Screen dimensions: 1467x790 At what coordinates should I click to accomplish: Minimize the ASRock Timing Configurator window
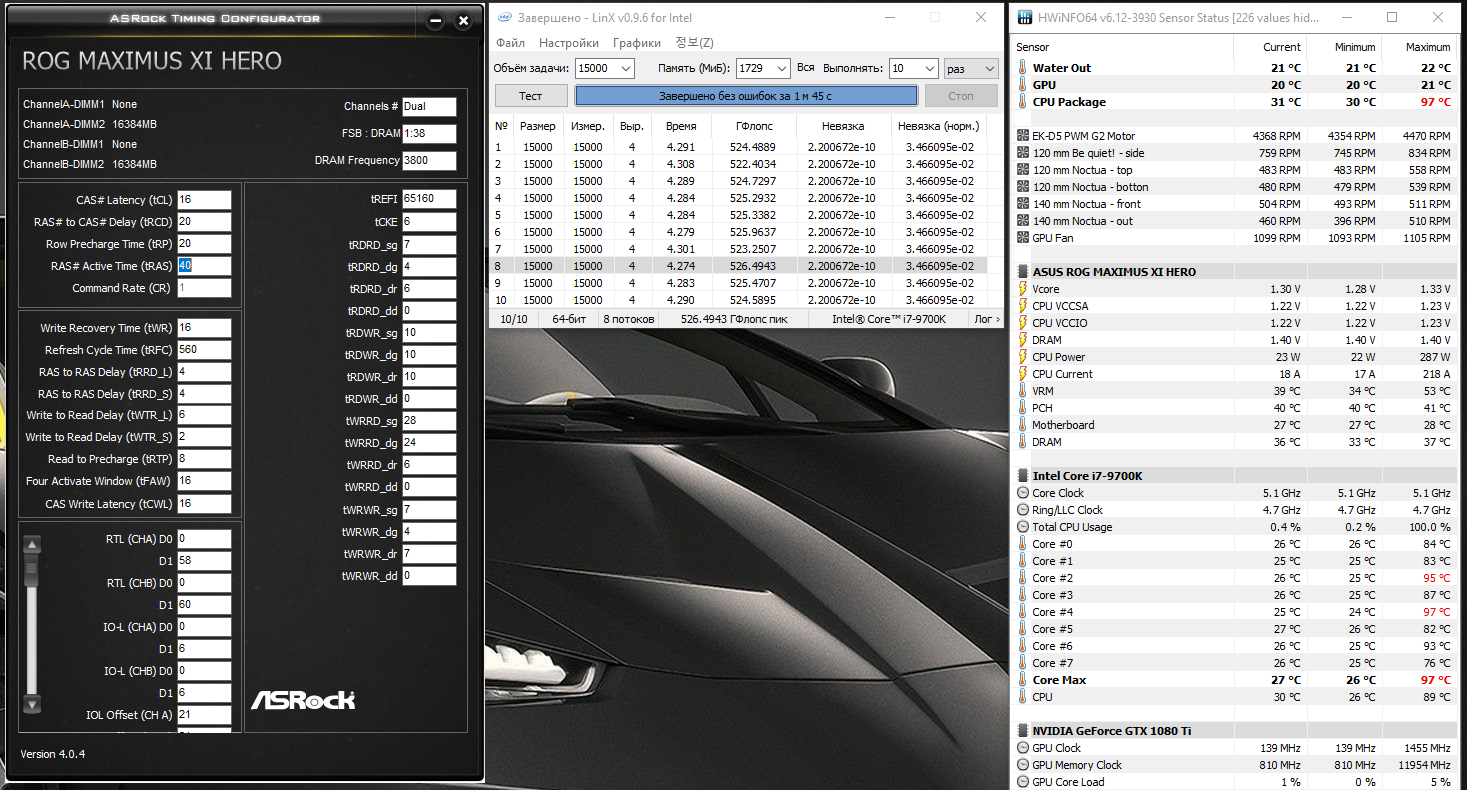(435, 20)
